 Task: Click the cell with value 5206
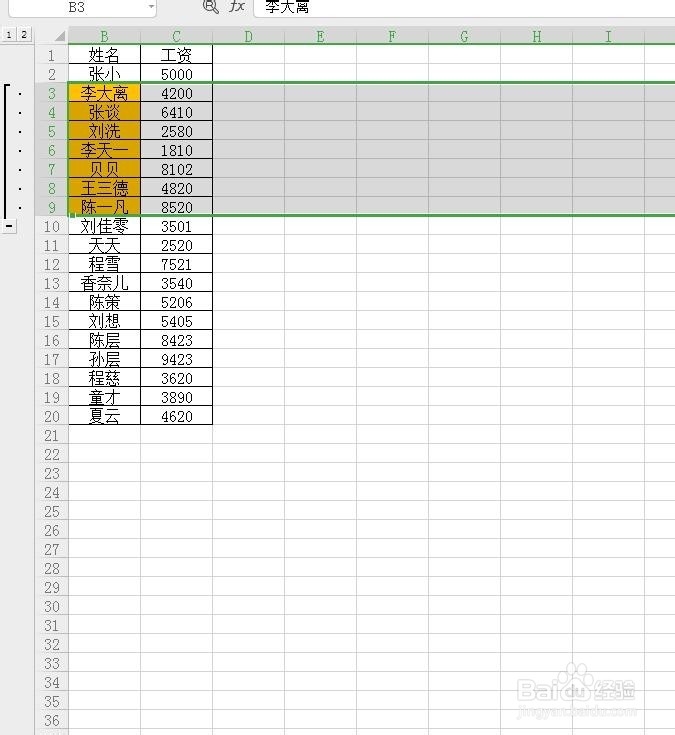(x=176, y=302)
